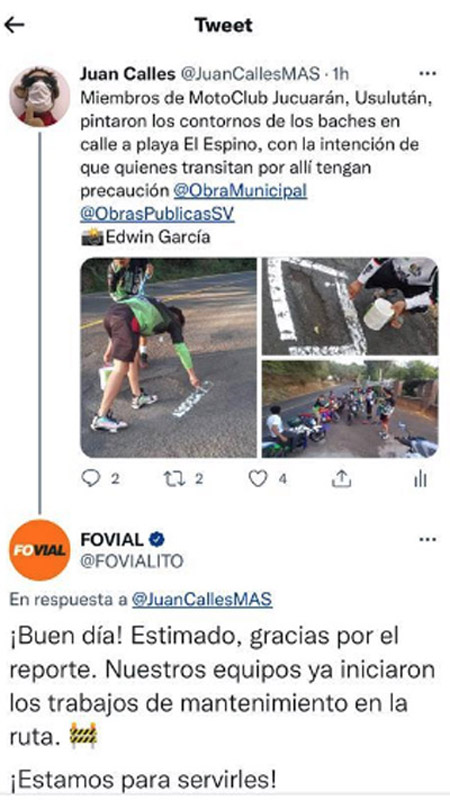Open the @ObrasPublicasSV mention link
Viewport: 450px width, 800px height.
(157, 214)
